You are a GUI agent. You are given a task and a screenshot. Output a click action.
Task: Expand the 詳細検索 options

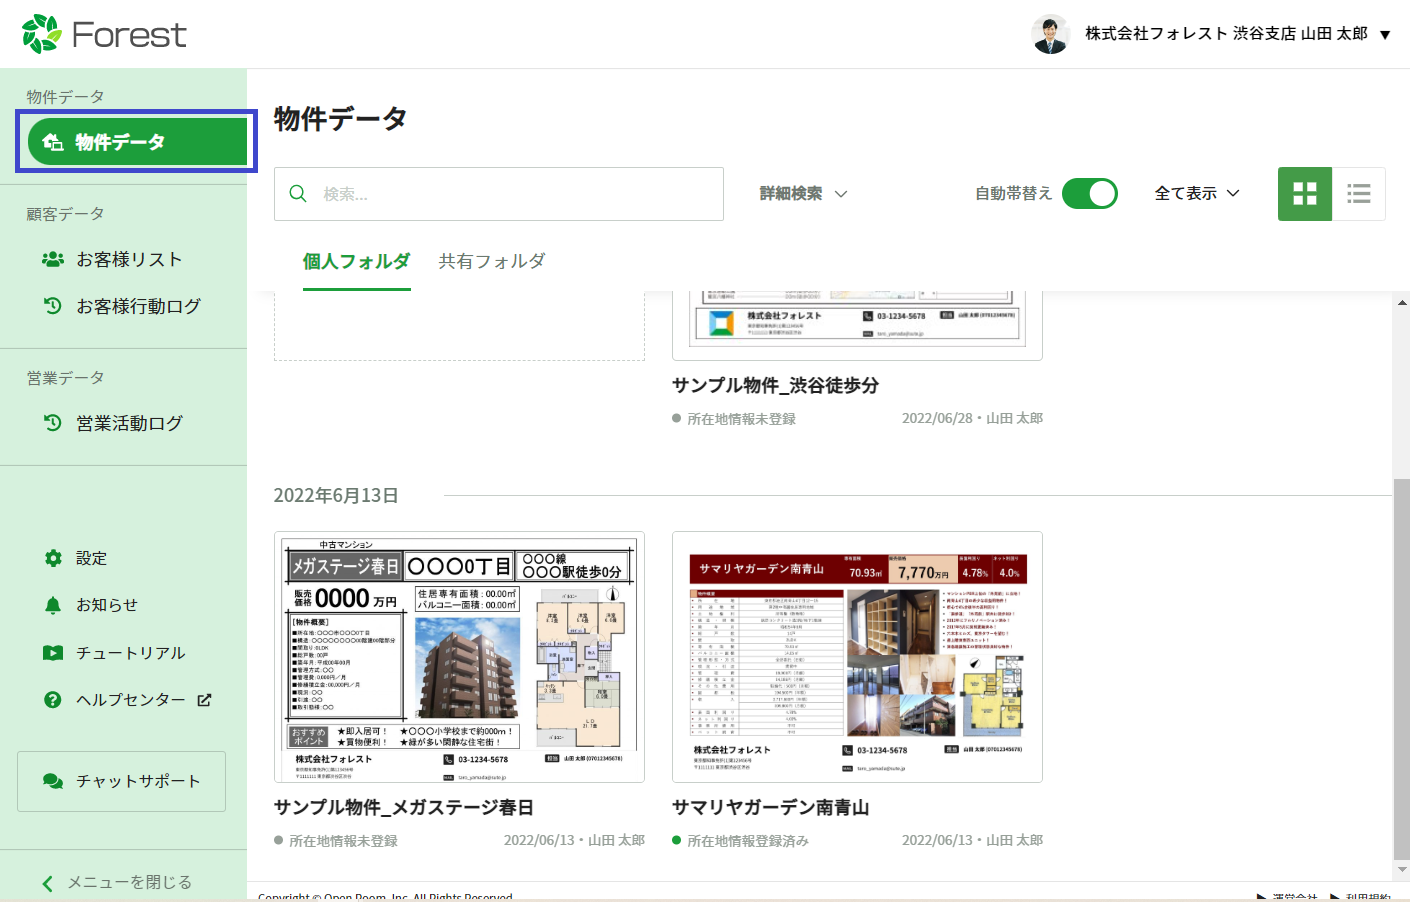(x=803, y=194)
